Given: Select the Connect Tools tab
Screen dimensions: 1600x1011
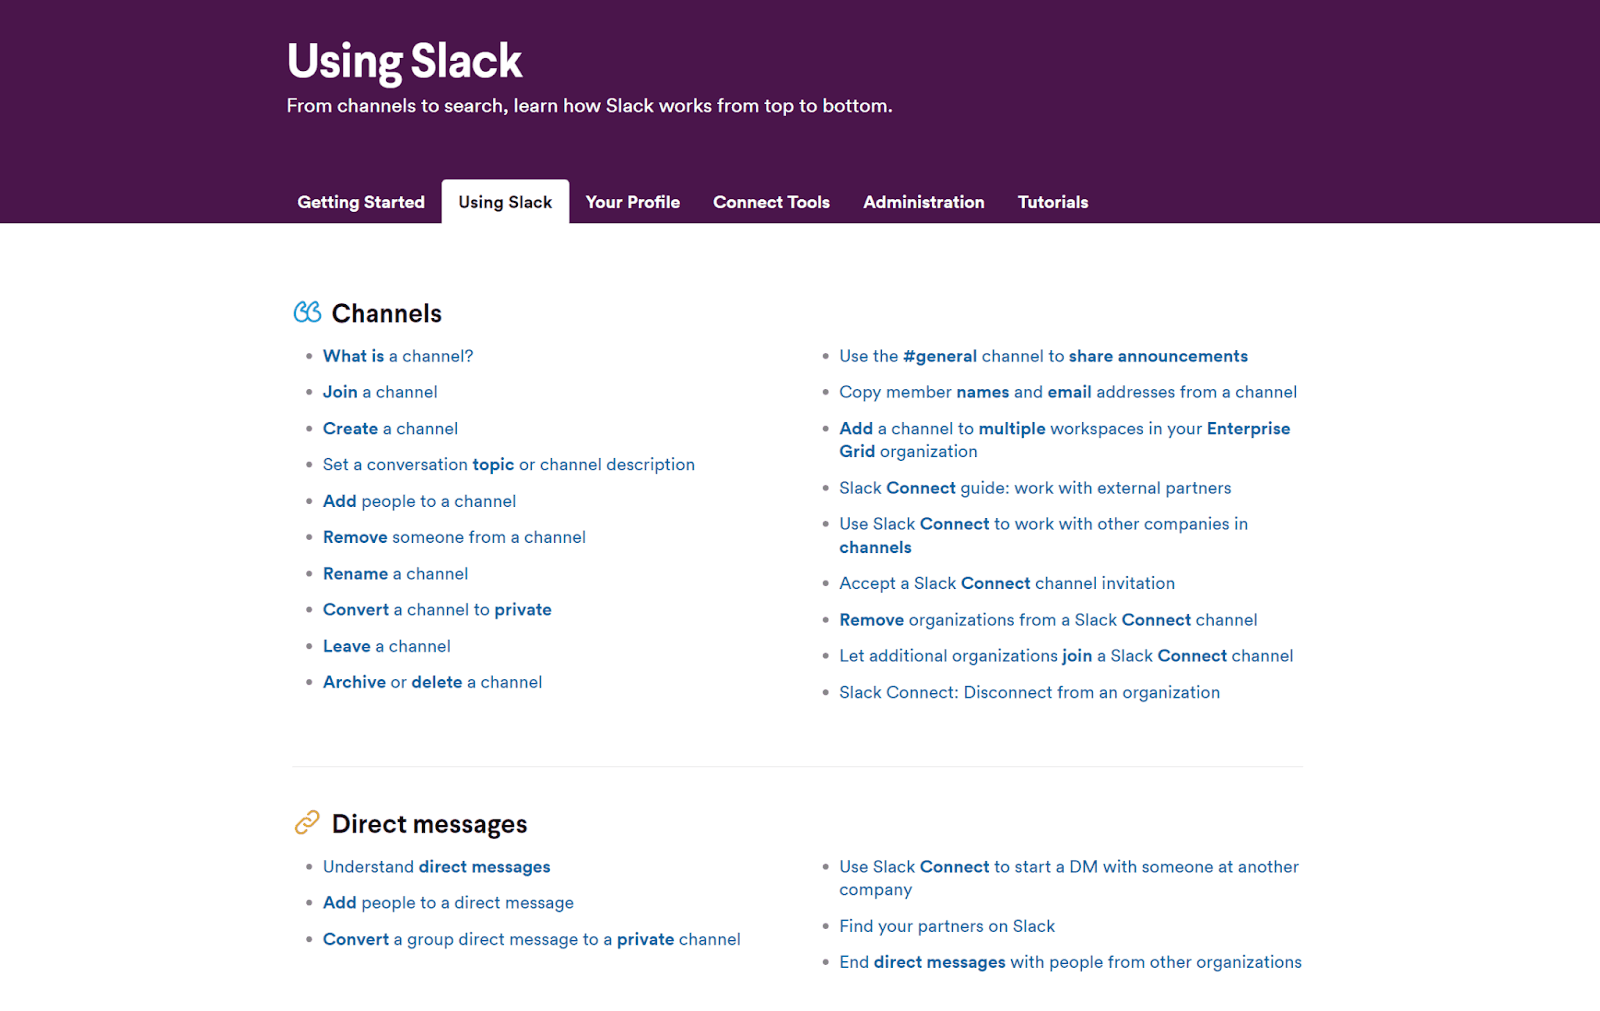Looking at the screenshot, I should click(x=771, y=202).
